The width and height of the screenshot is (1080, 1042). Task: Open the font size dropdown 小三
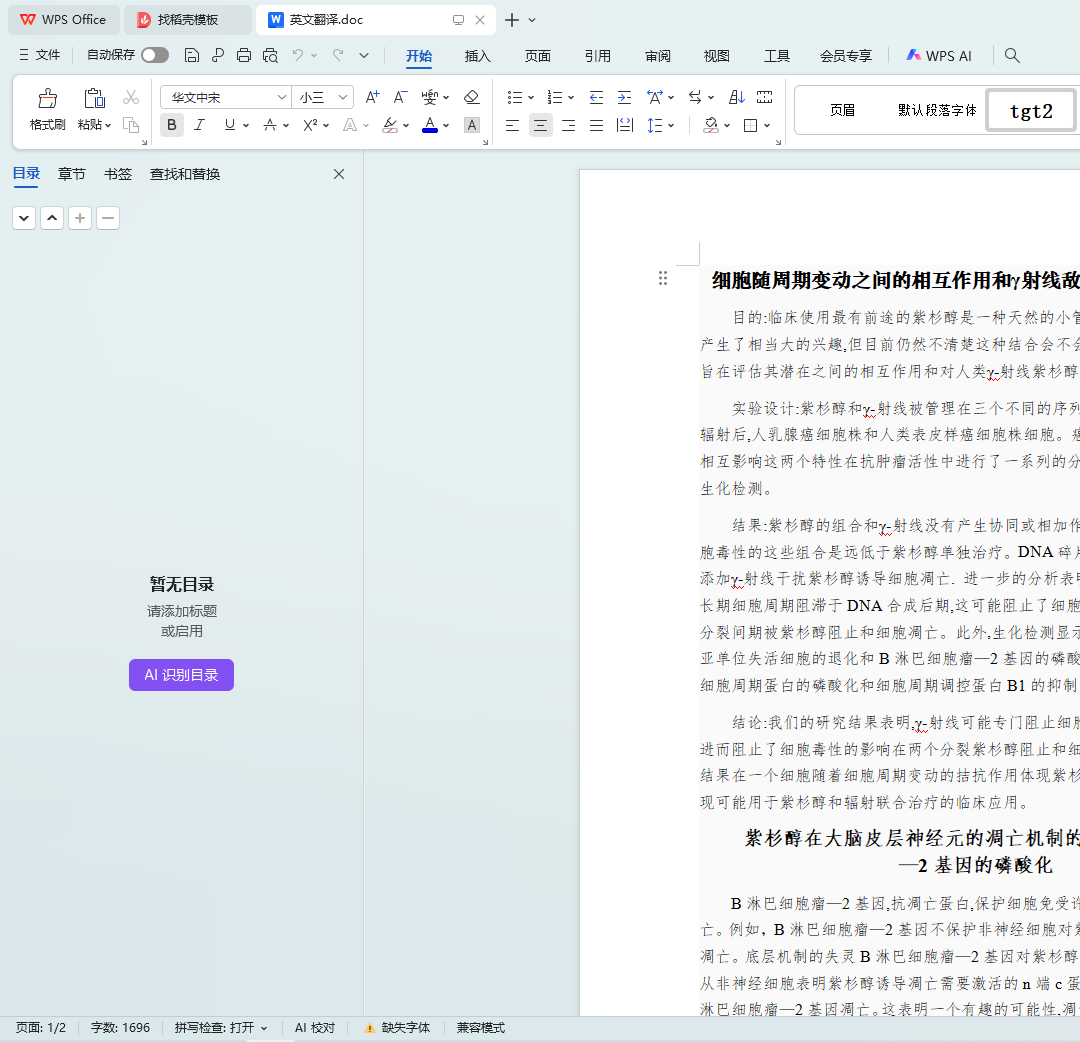coord(342,98)
